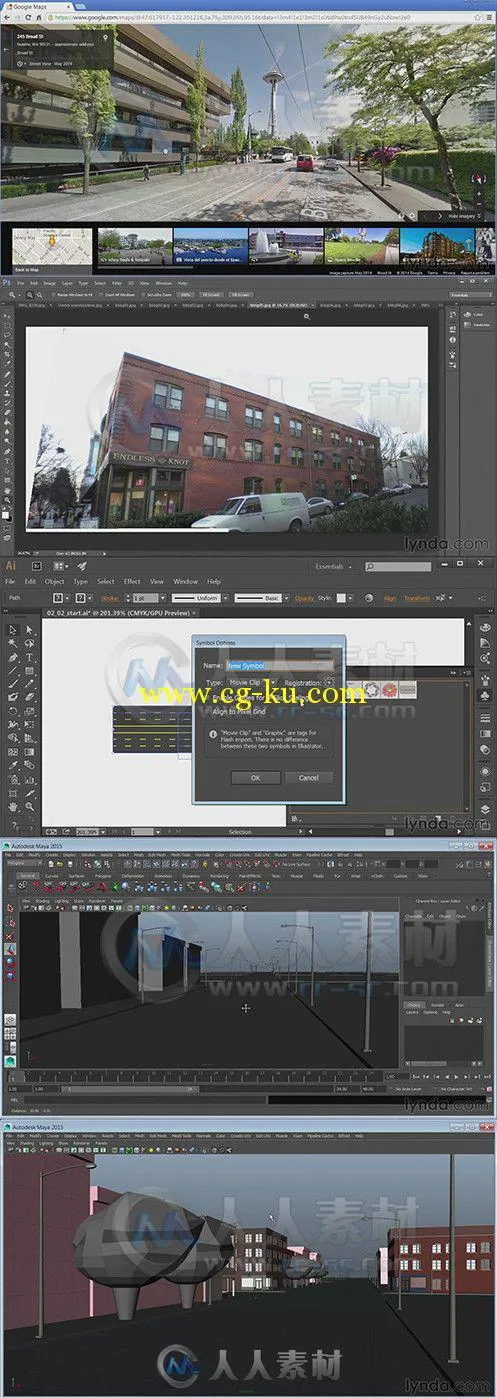Viewport: 497px width, 1398px height.
Task: Click the Ps application logo icon
Action: click(8, 283)
